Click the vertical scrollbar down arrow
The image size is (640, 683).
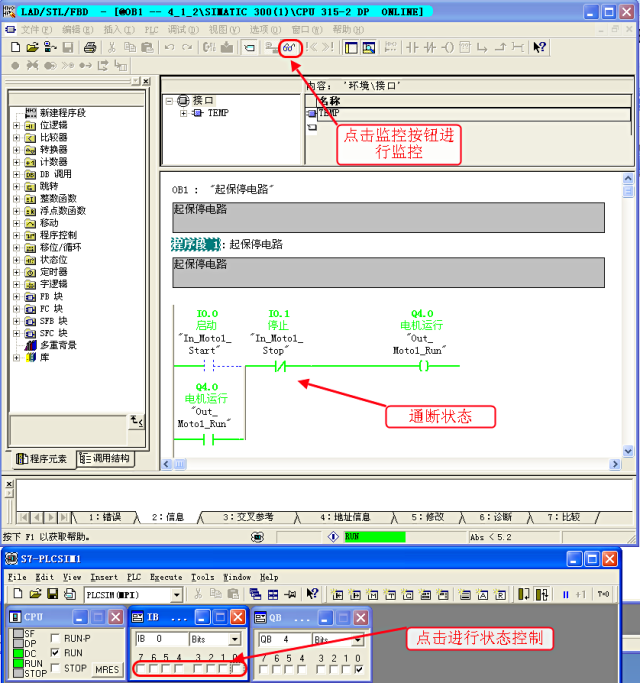[x=628, y=451]
